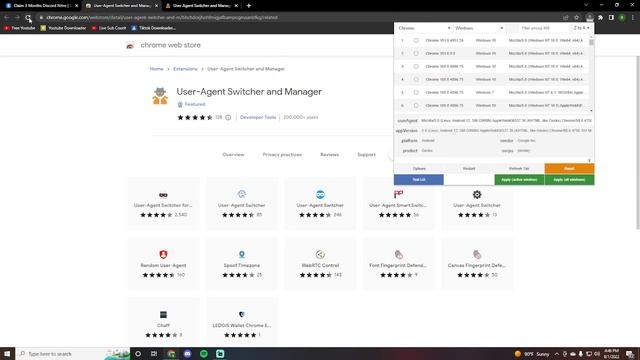640x360 pixels.
Task: Click the userAgent text field
Action: coord(506,121)
